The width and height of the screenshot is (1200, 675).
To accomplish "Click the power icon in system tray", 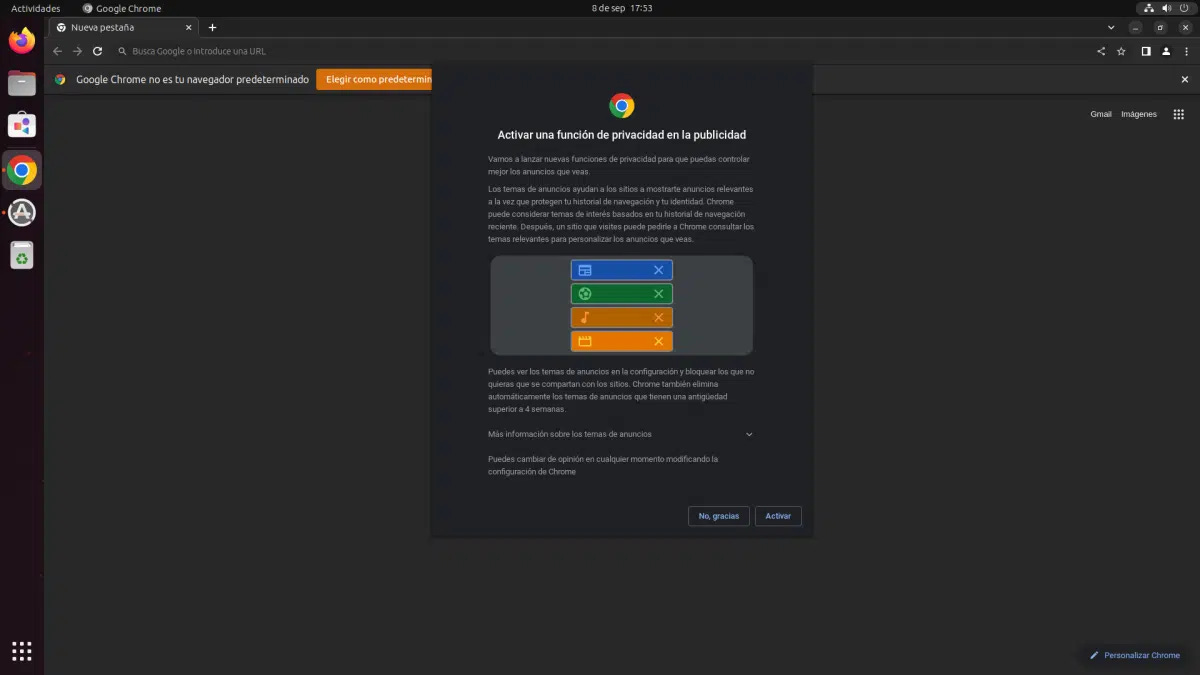I will click(1184, 8).
